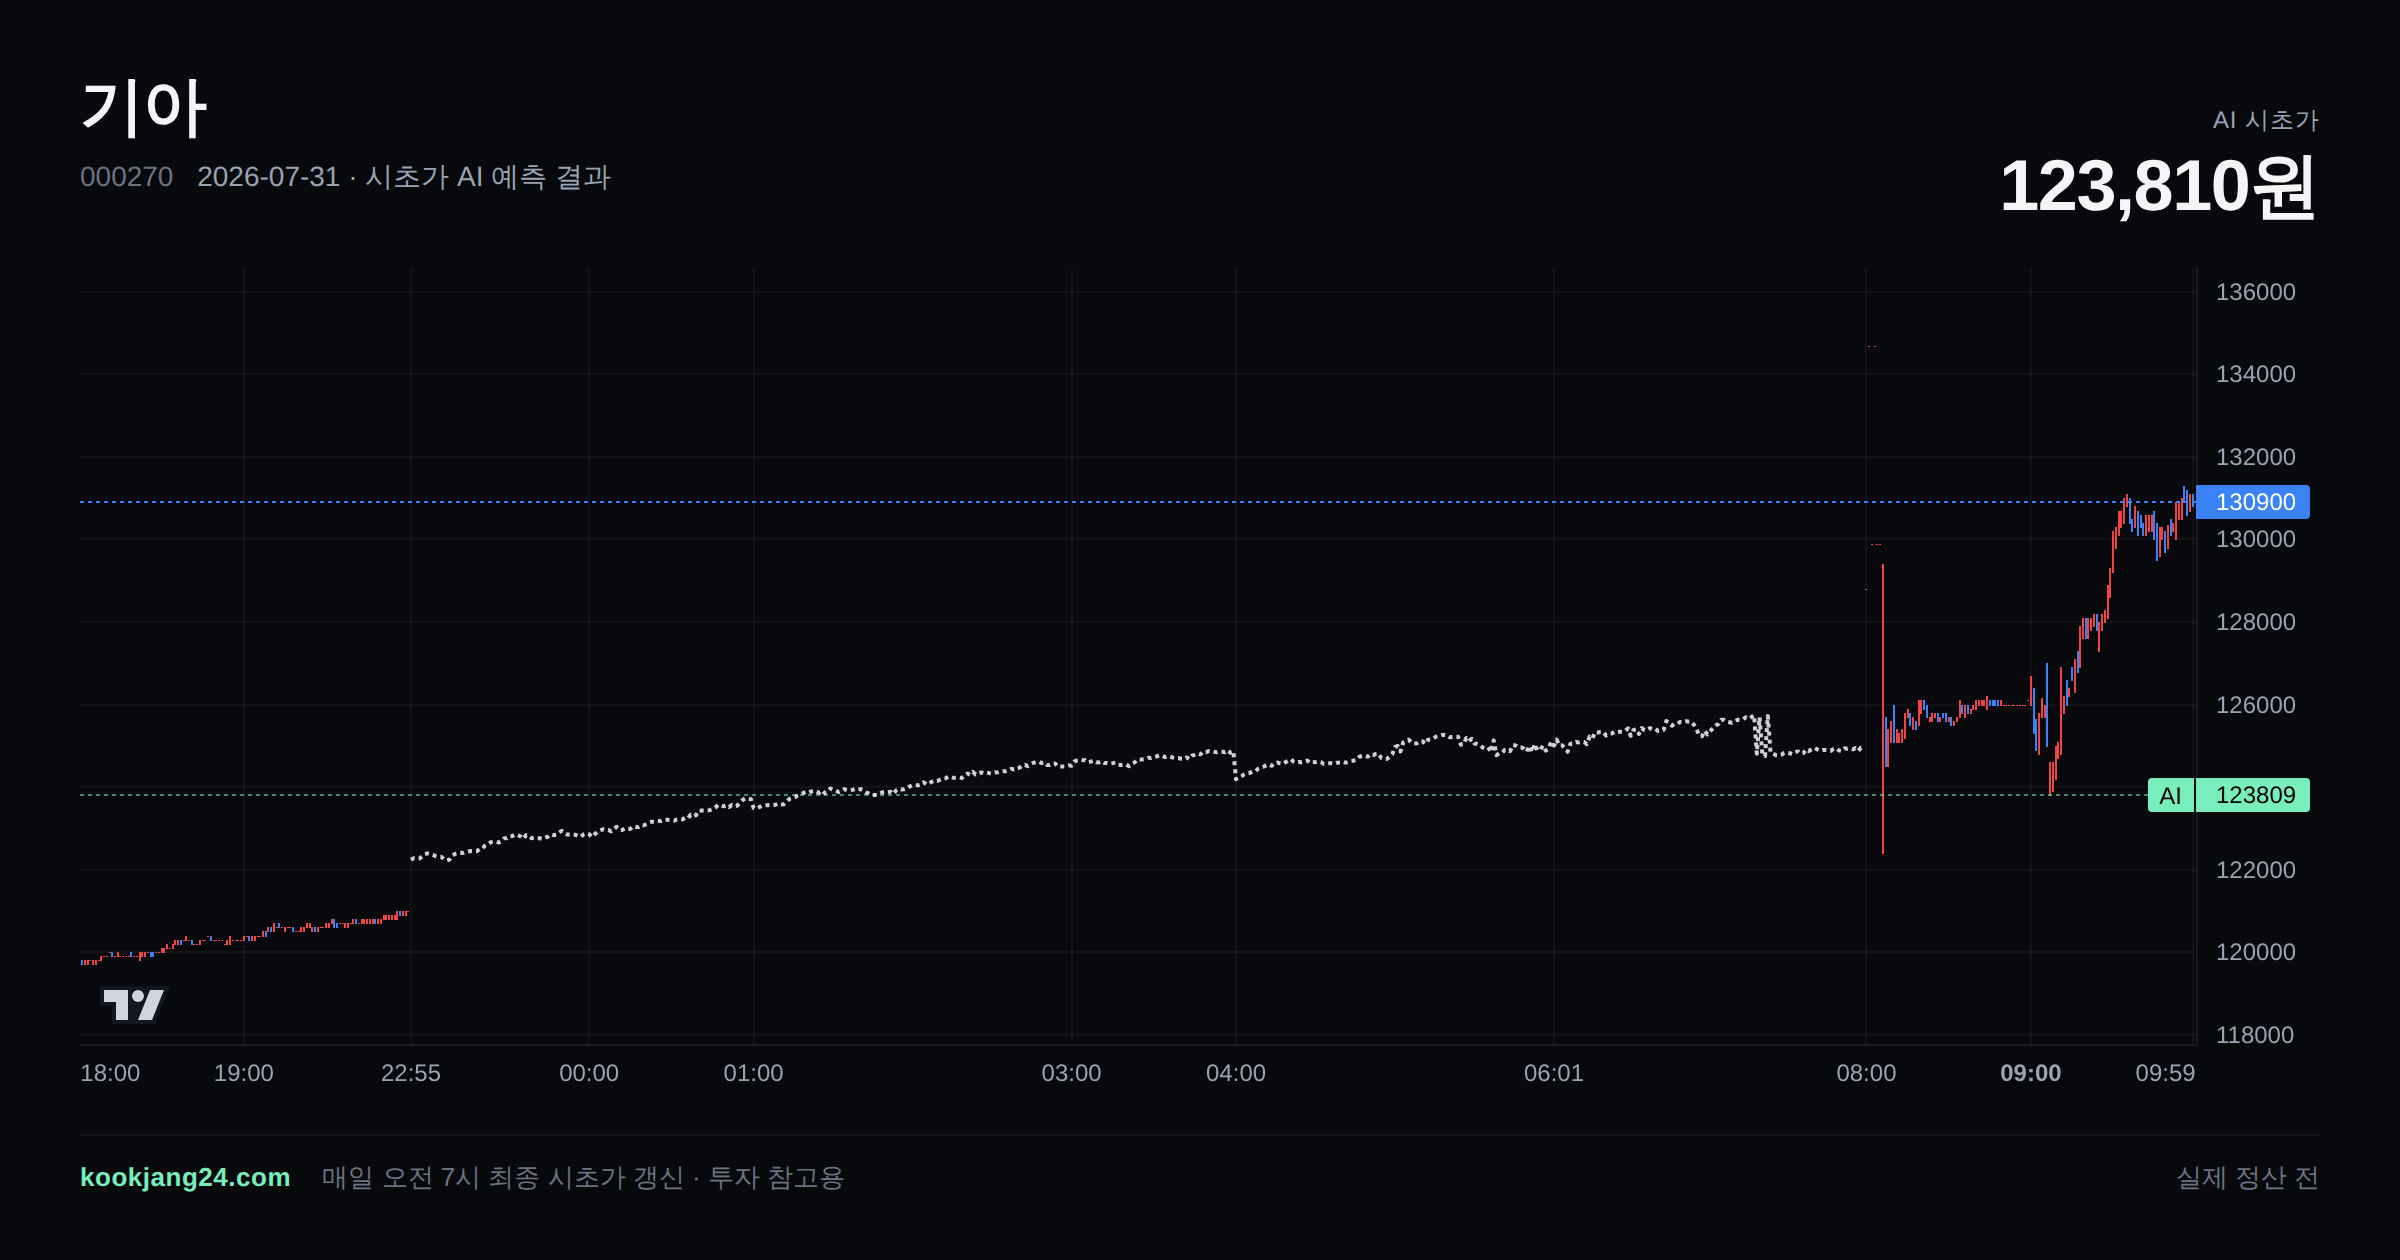Click the 134000 price axis label
Screen dimensions: 2400x1260
click(x=2255, y=374)
